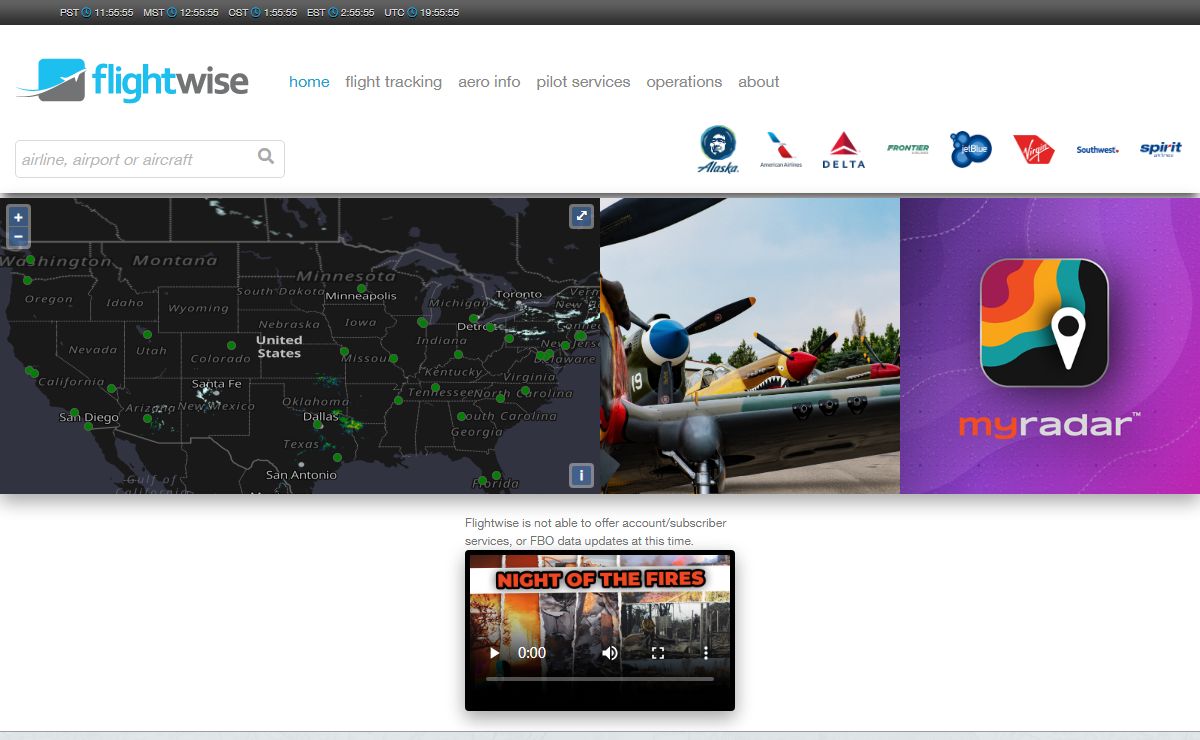Select the Virgin logo
This screenshot has width=1200, height=740.
click(x=1033, y=149)
